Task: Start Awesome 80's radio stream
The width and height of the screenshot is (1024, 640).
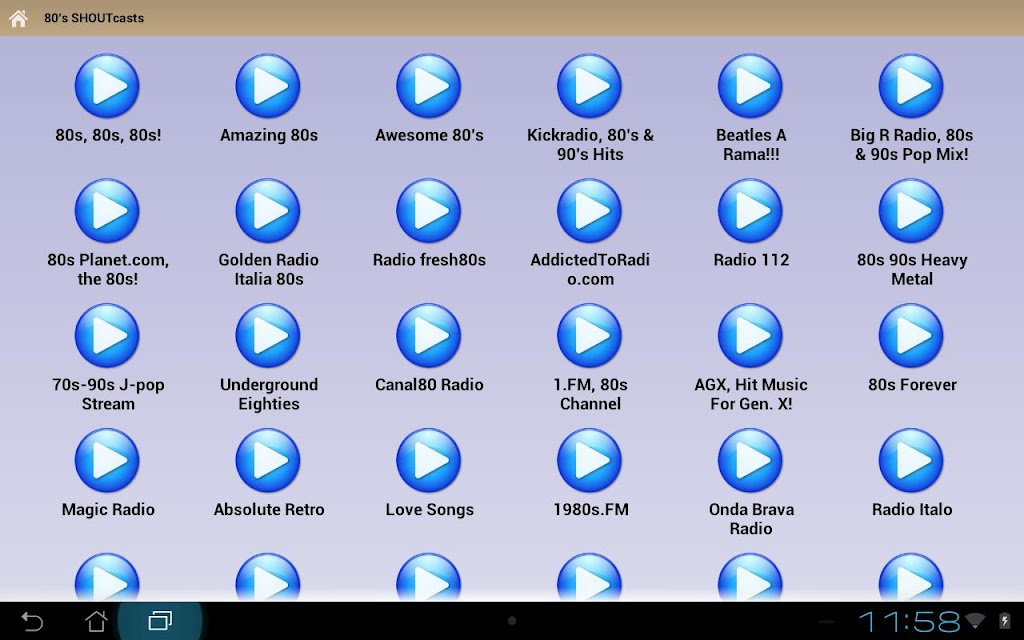Action: click(428, 86)
